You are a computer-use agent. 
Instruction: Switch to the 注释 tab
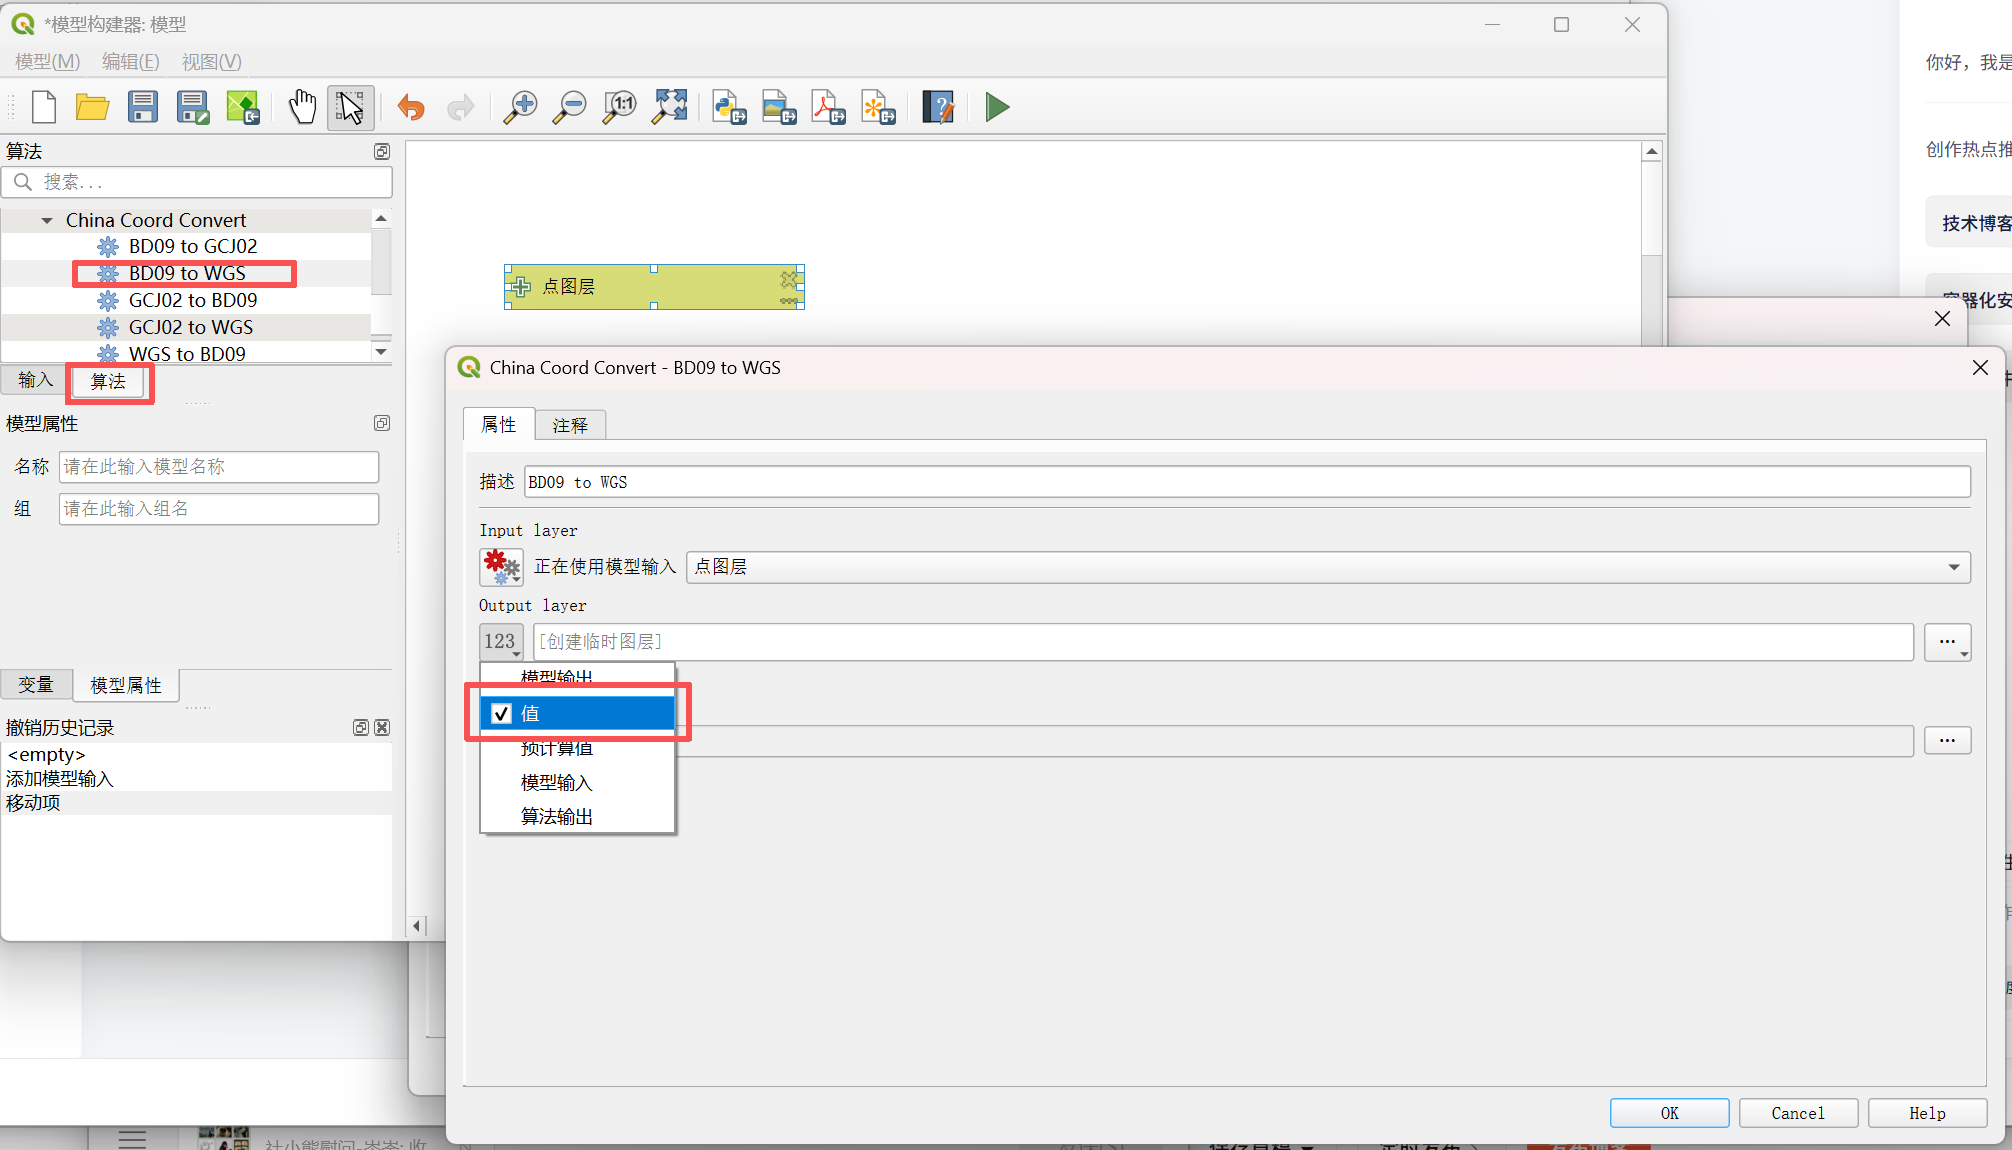tap(570, 425)
